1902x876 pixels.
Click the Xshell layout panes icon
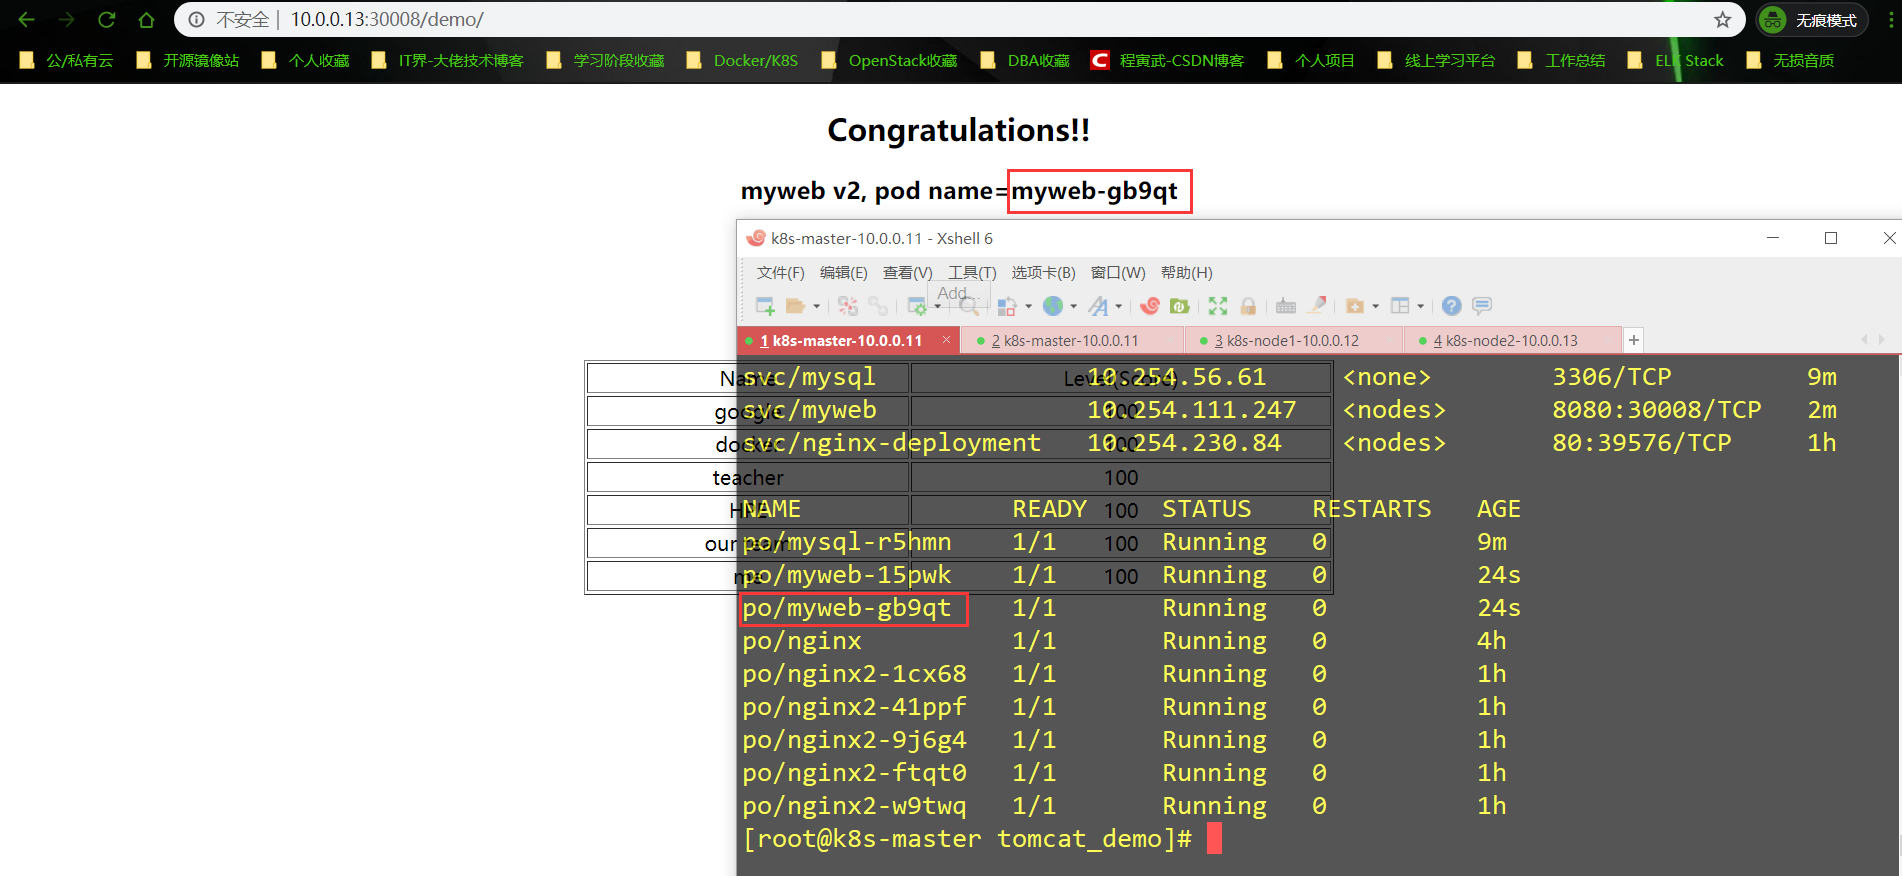[1400, 306]
